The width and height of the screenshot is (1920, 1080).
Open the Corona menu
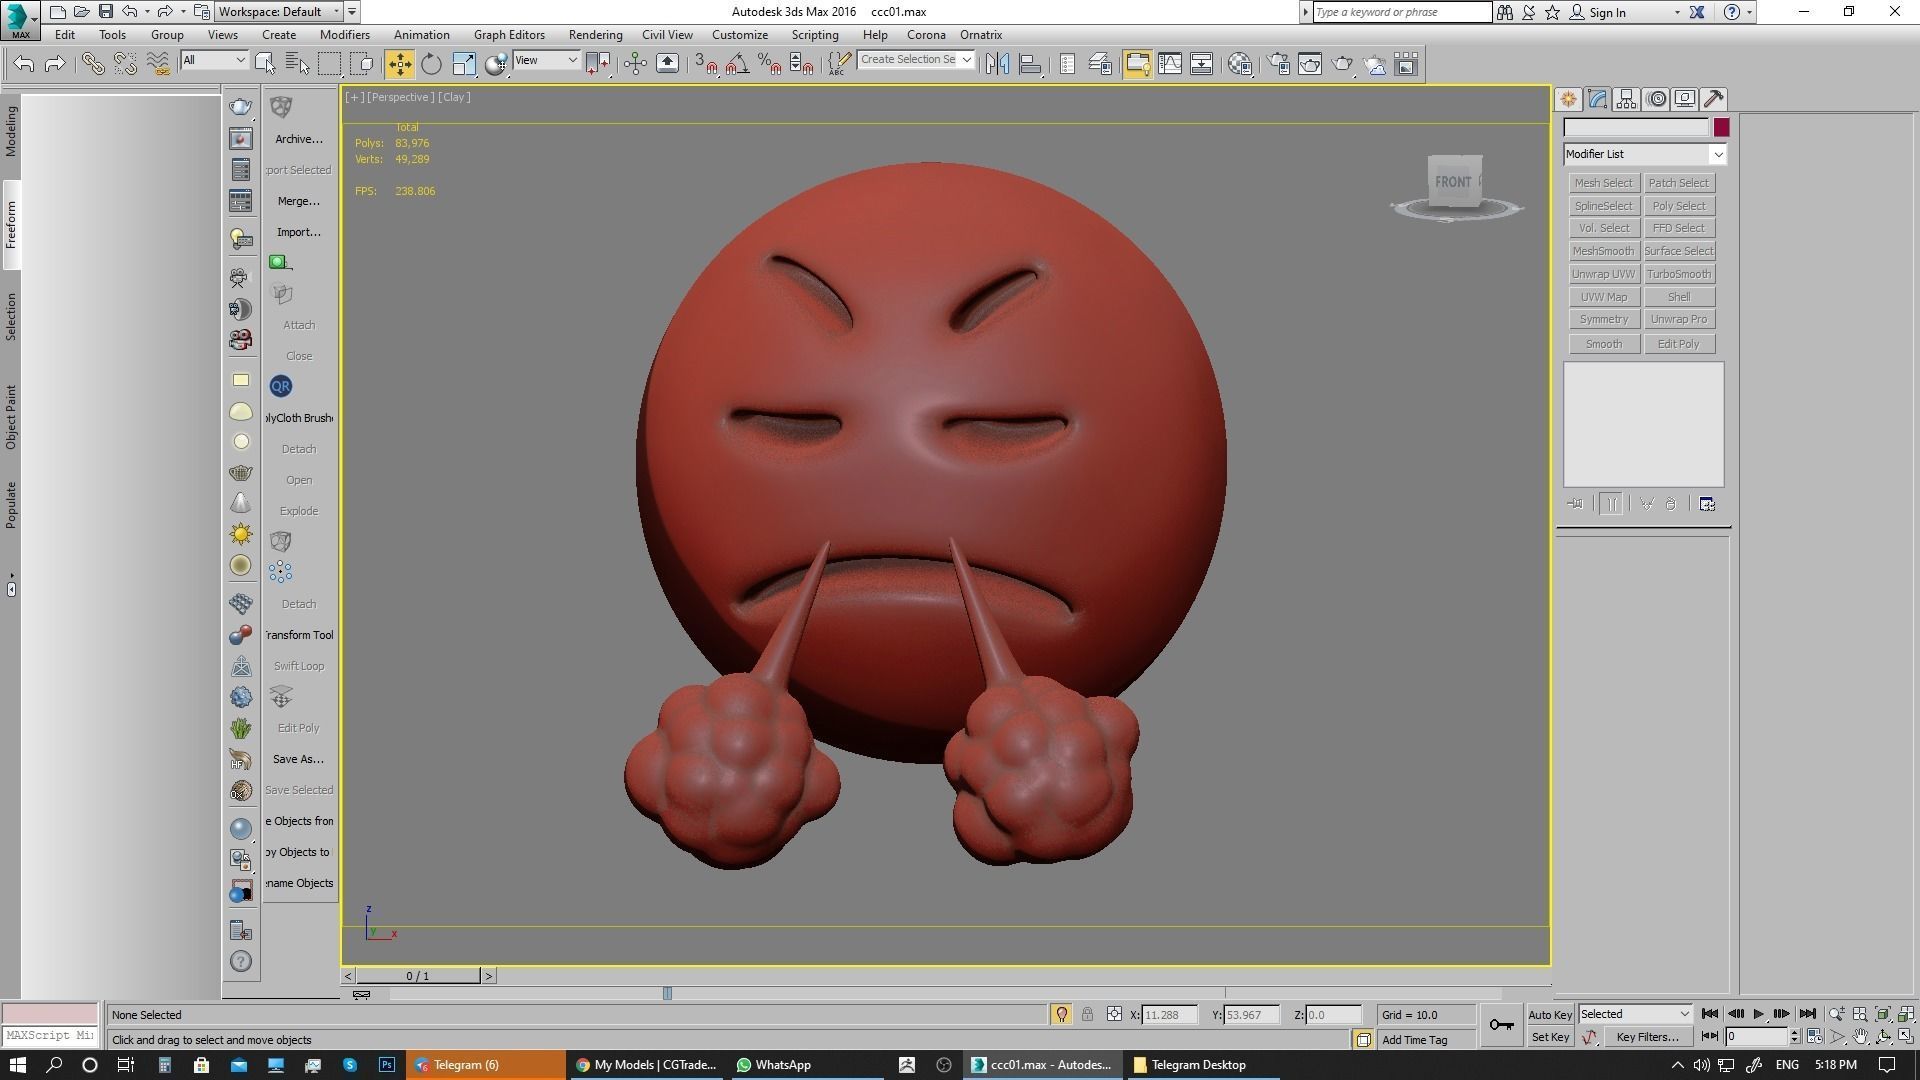[926, 34]
